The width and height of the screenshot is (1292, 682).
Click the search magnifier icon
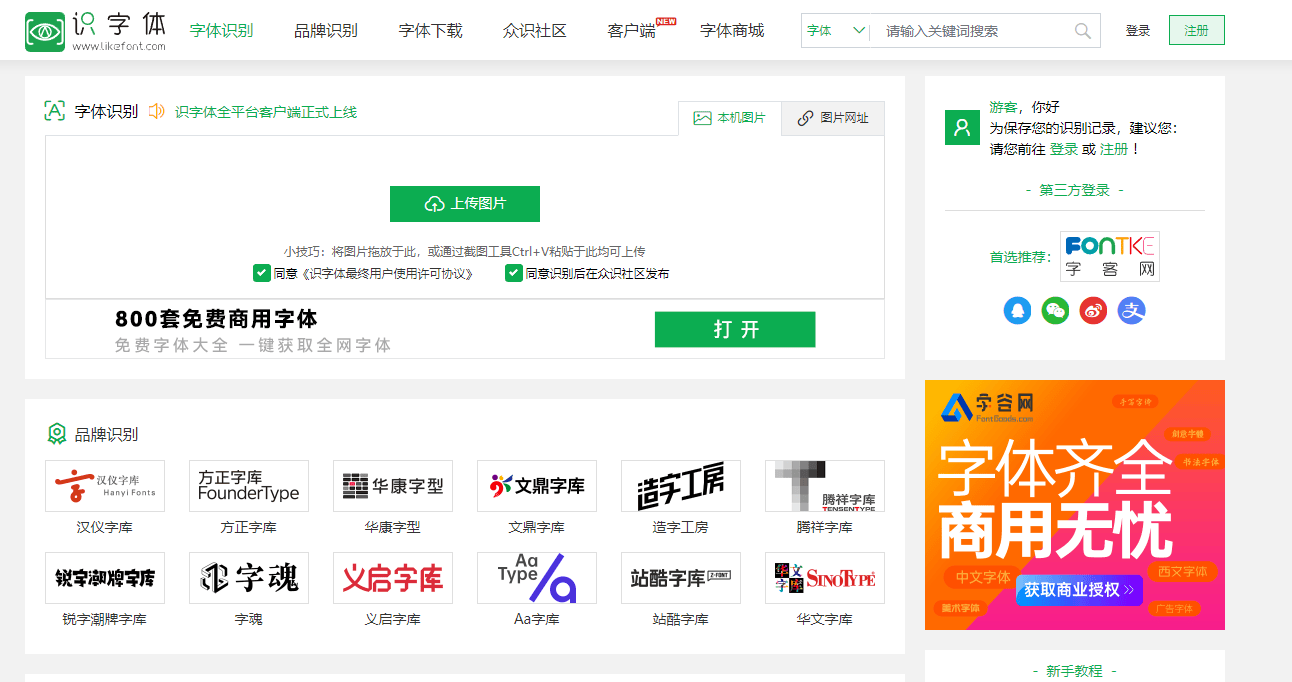tap(1082, 30)
